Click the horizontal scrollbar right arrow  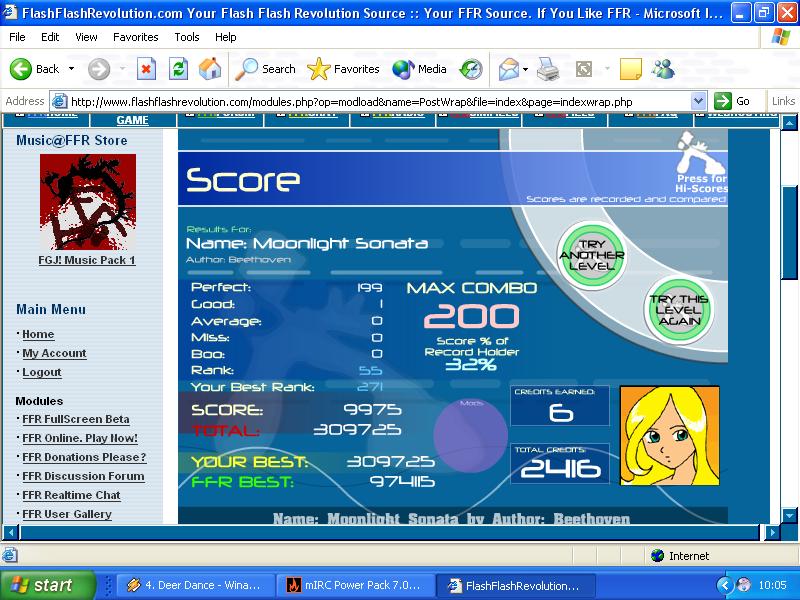(772, 533)
